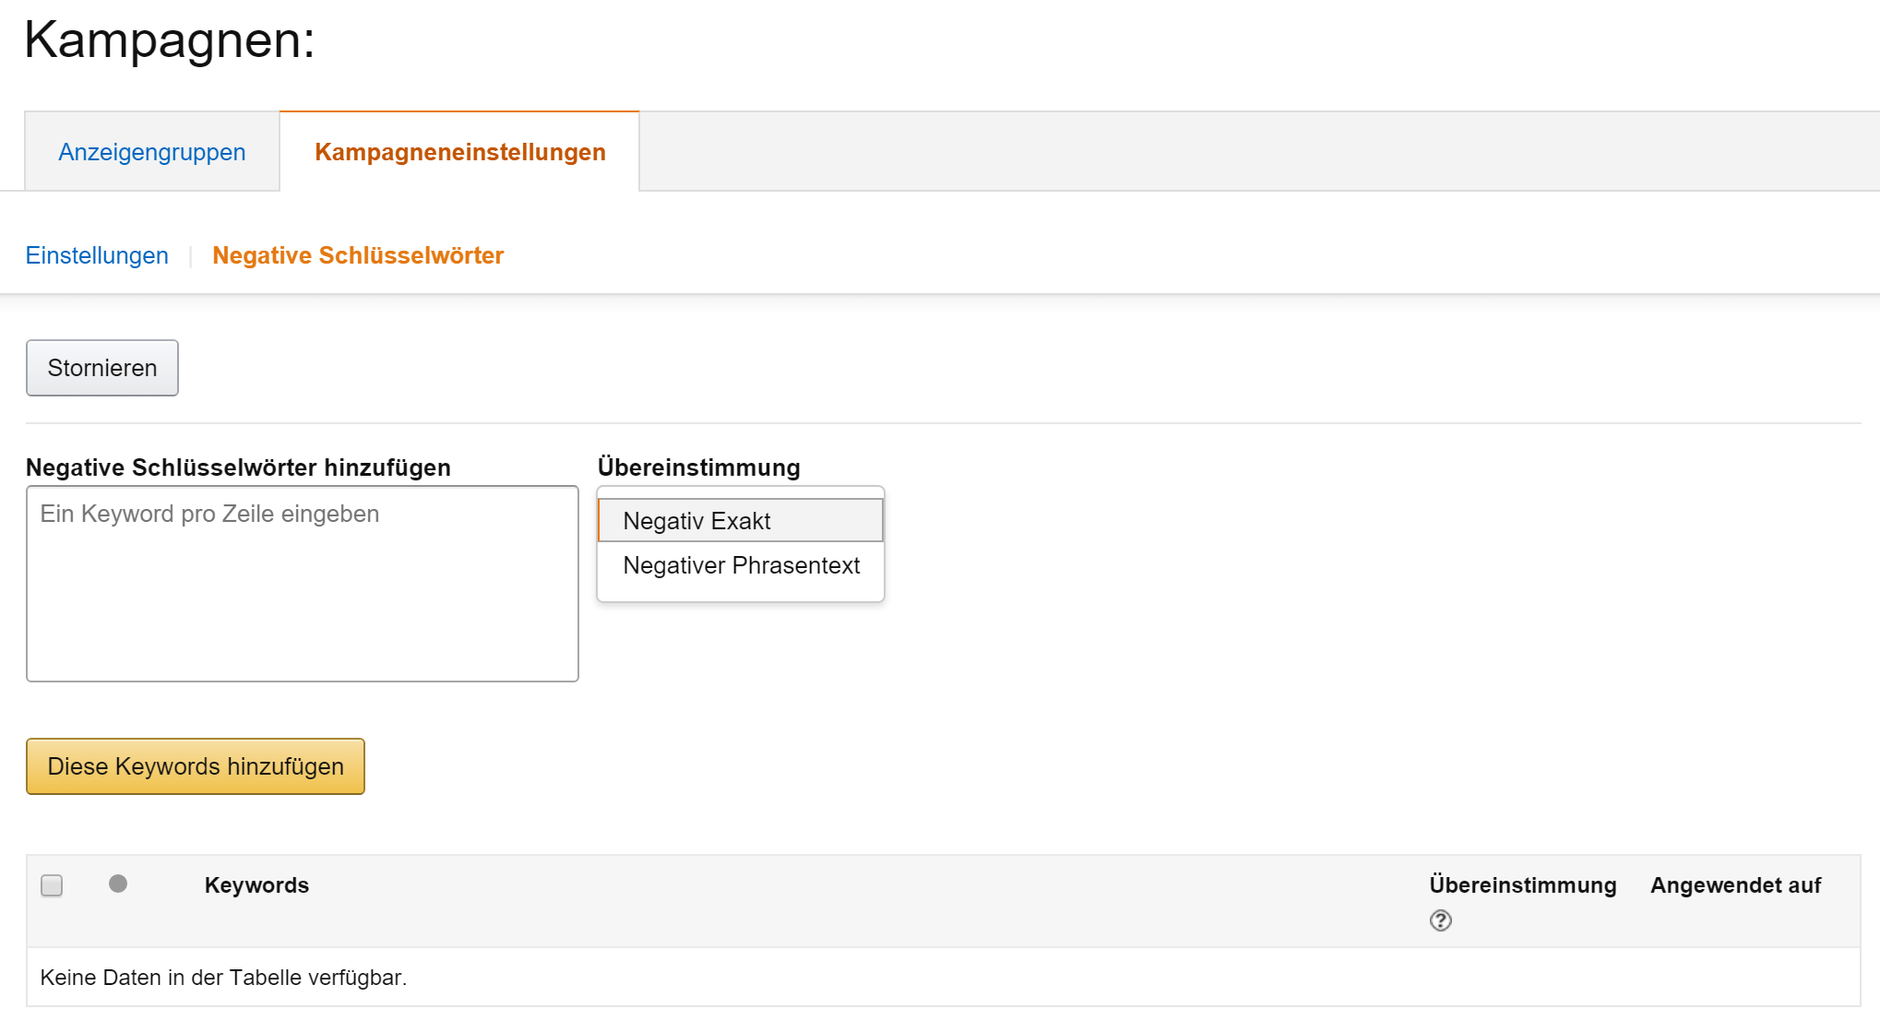Screen dimensions: 1880x1018
Task: Click the Stornieren button
Action: coord(102,368)
